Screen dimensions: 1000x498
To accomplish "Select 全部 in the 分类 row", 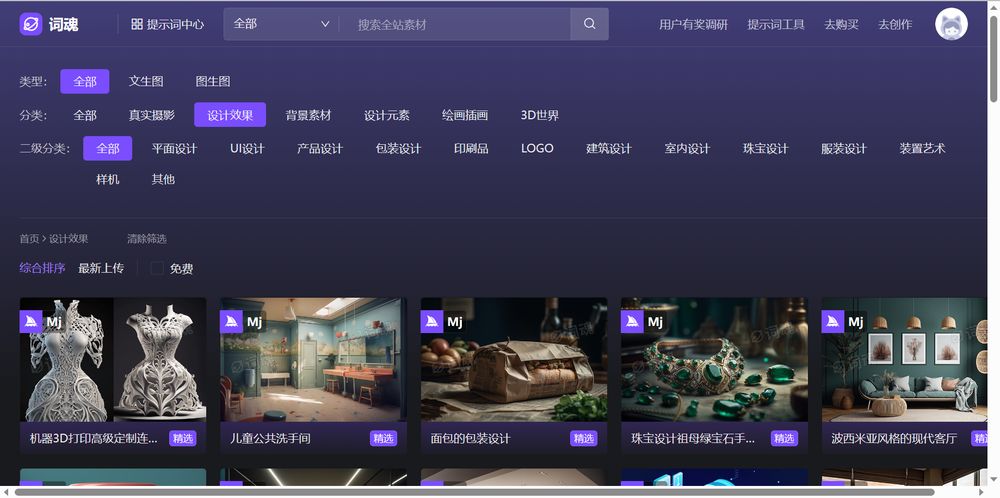I will point(85,115).
